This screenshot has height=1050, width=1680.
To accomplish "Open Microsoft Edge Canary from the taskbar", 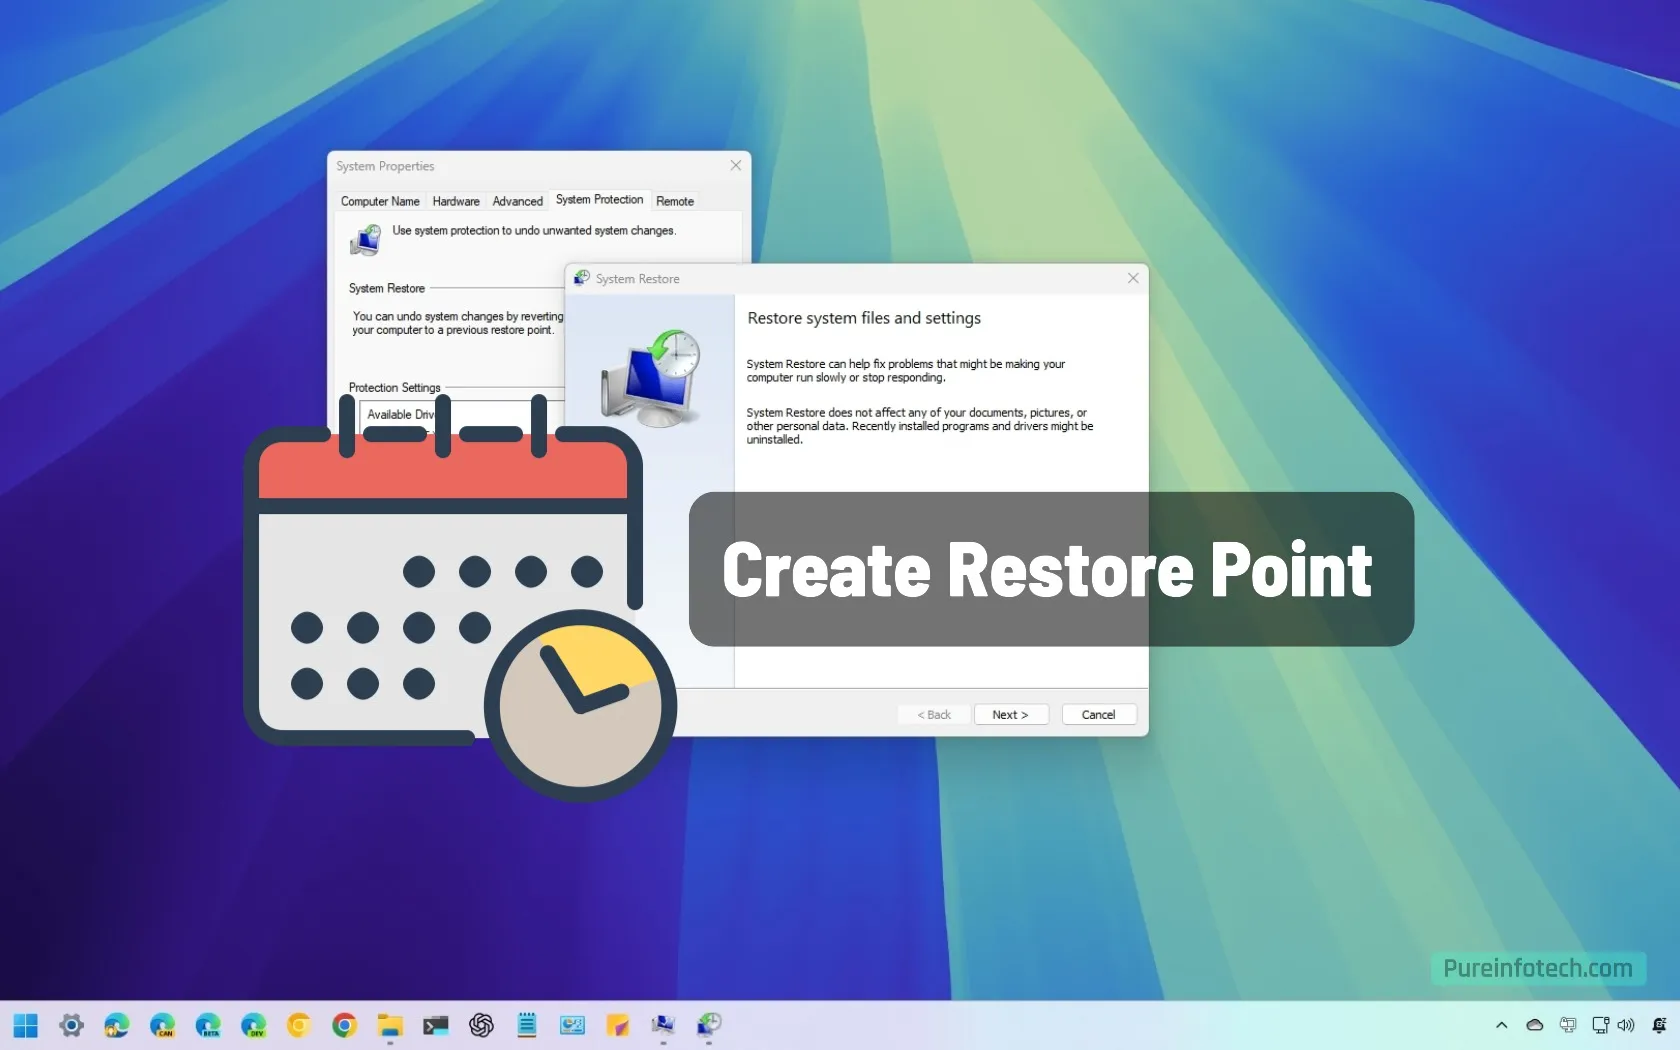I will pos(162,1026).
